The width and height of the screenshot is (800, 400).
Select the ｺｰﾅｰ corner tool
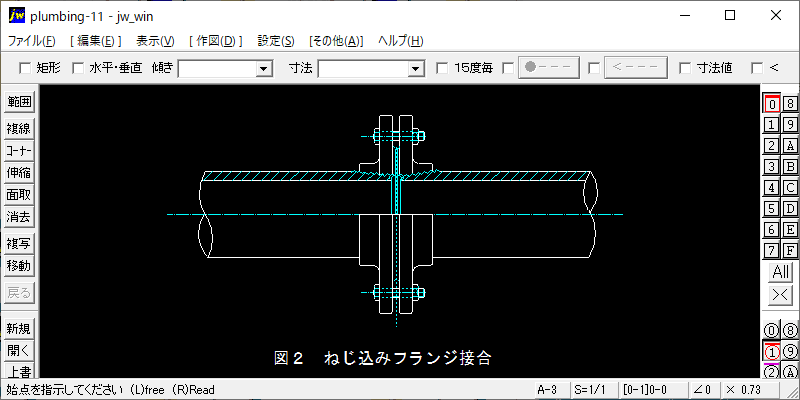(x=19, y=151)
